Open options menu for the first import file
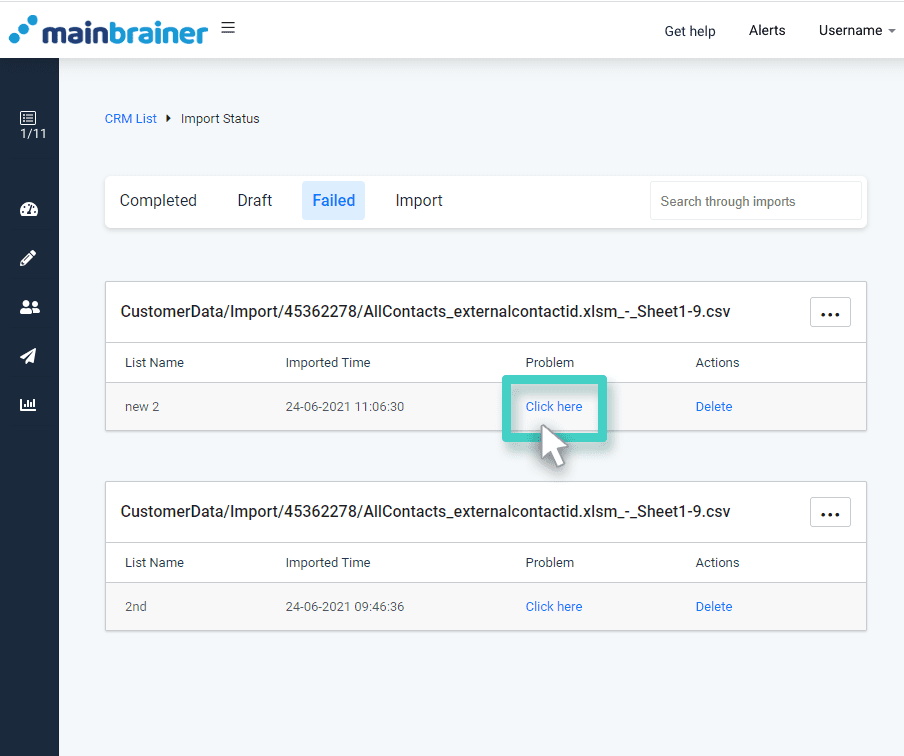 (830, 312)
